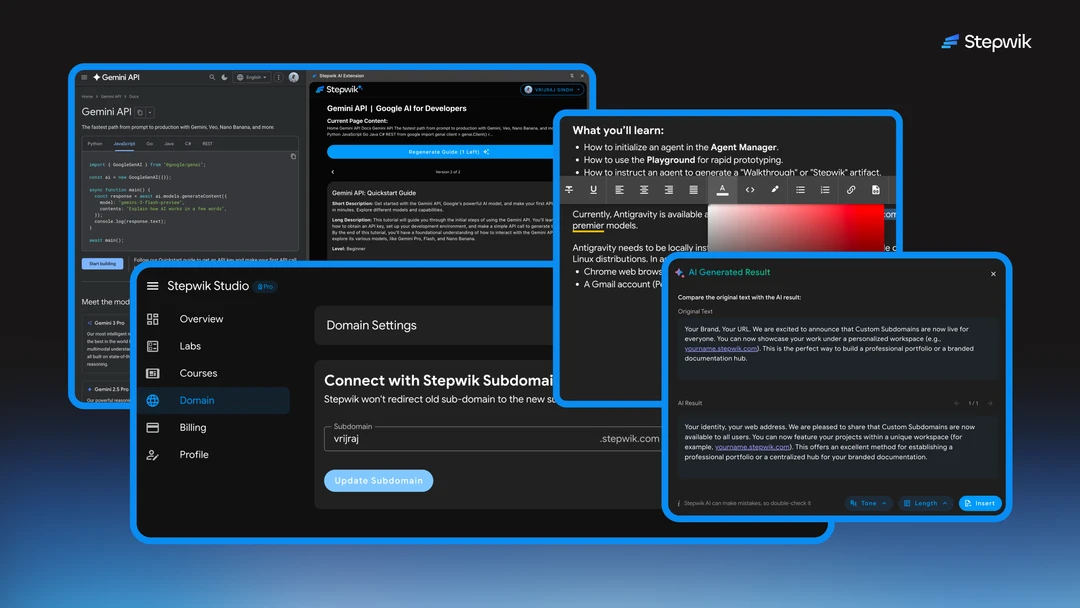This screenshot has height=608, width=1080.
Task: Apply underline formatting in editor toolbar
Action: [594, 190]
